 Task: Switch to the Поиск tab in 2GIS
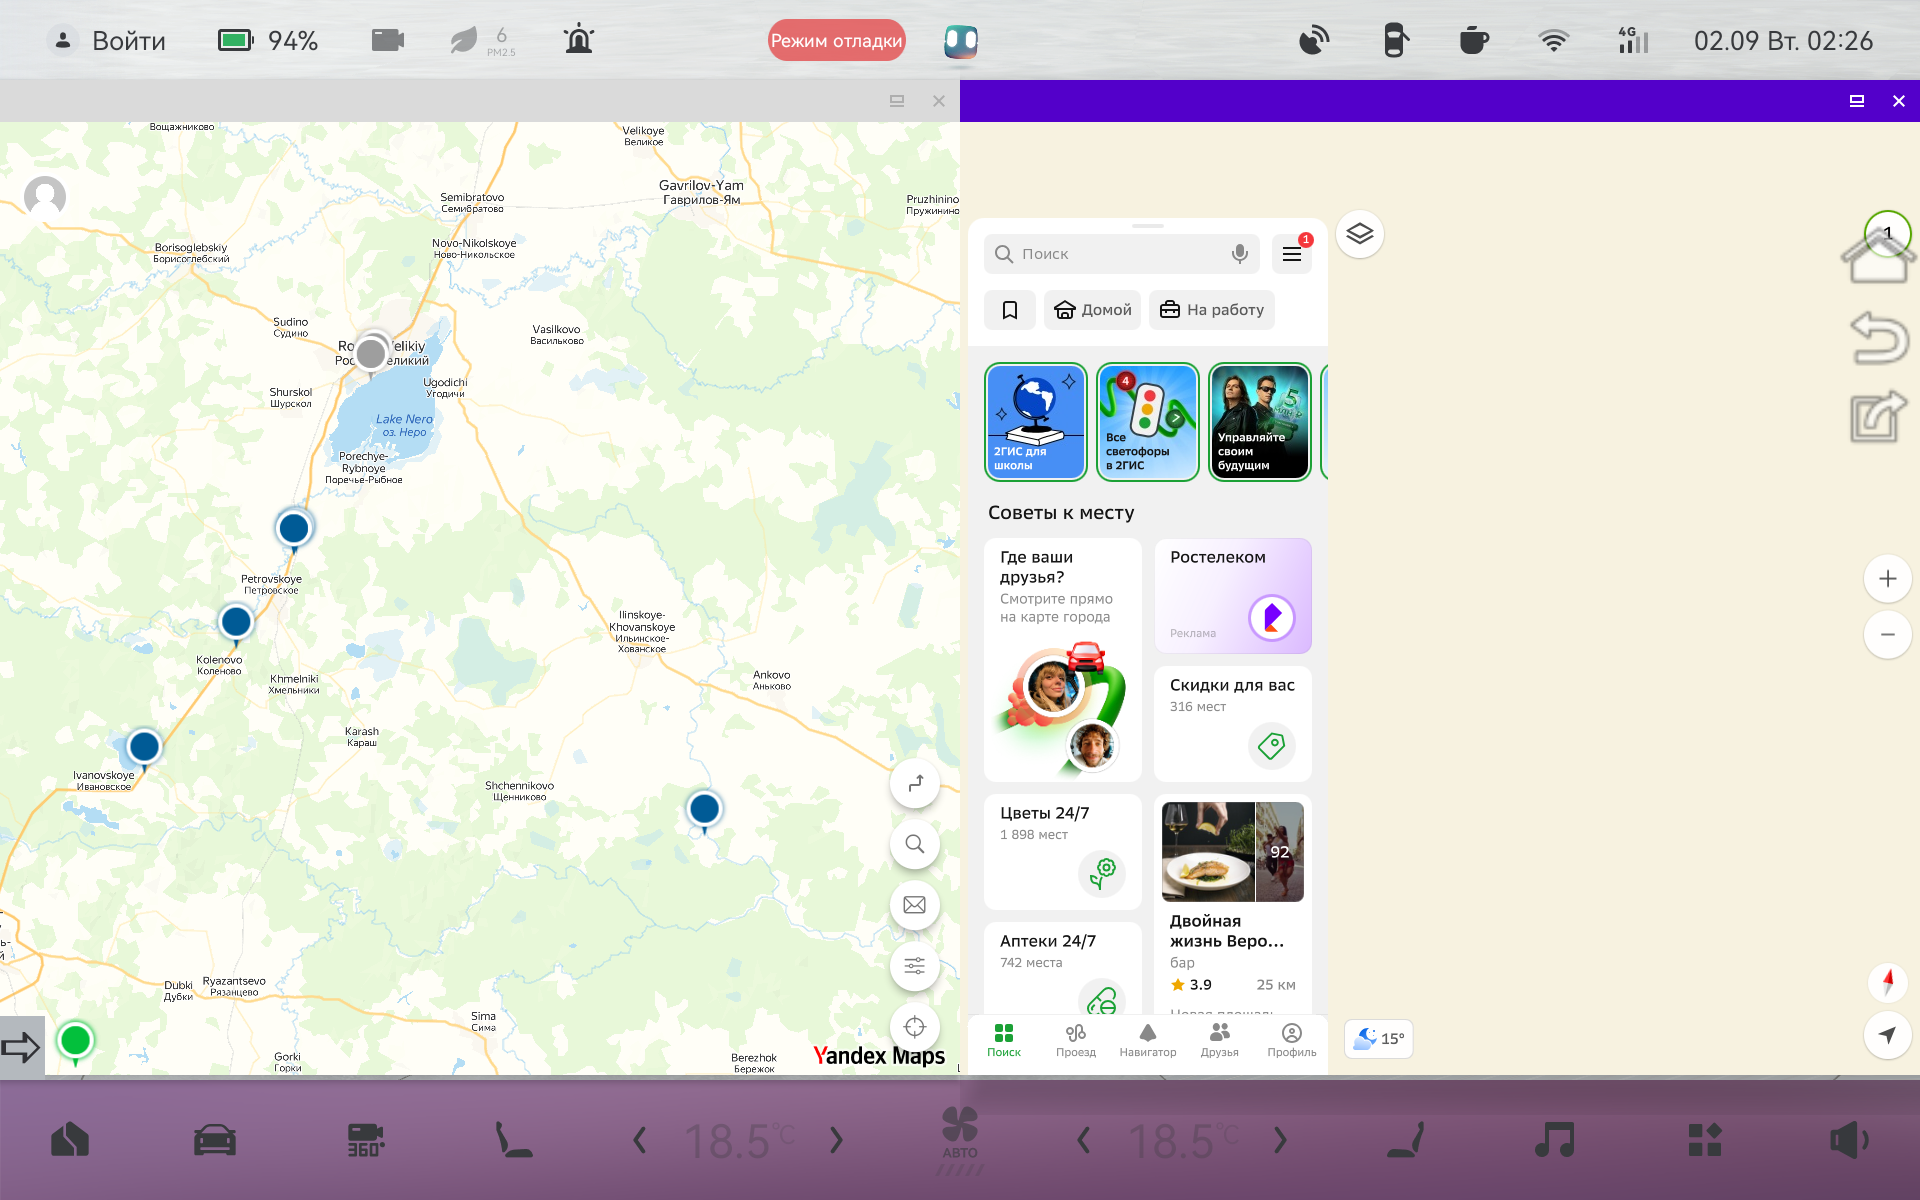[1004, 1040]
